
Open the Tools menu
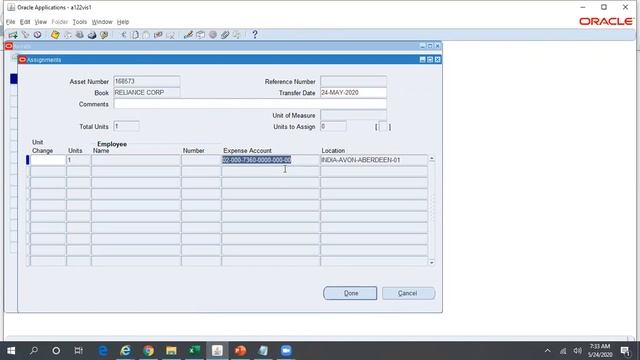(x=80, y=22)
